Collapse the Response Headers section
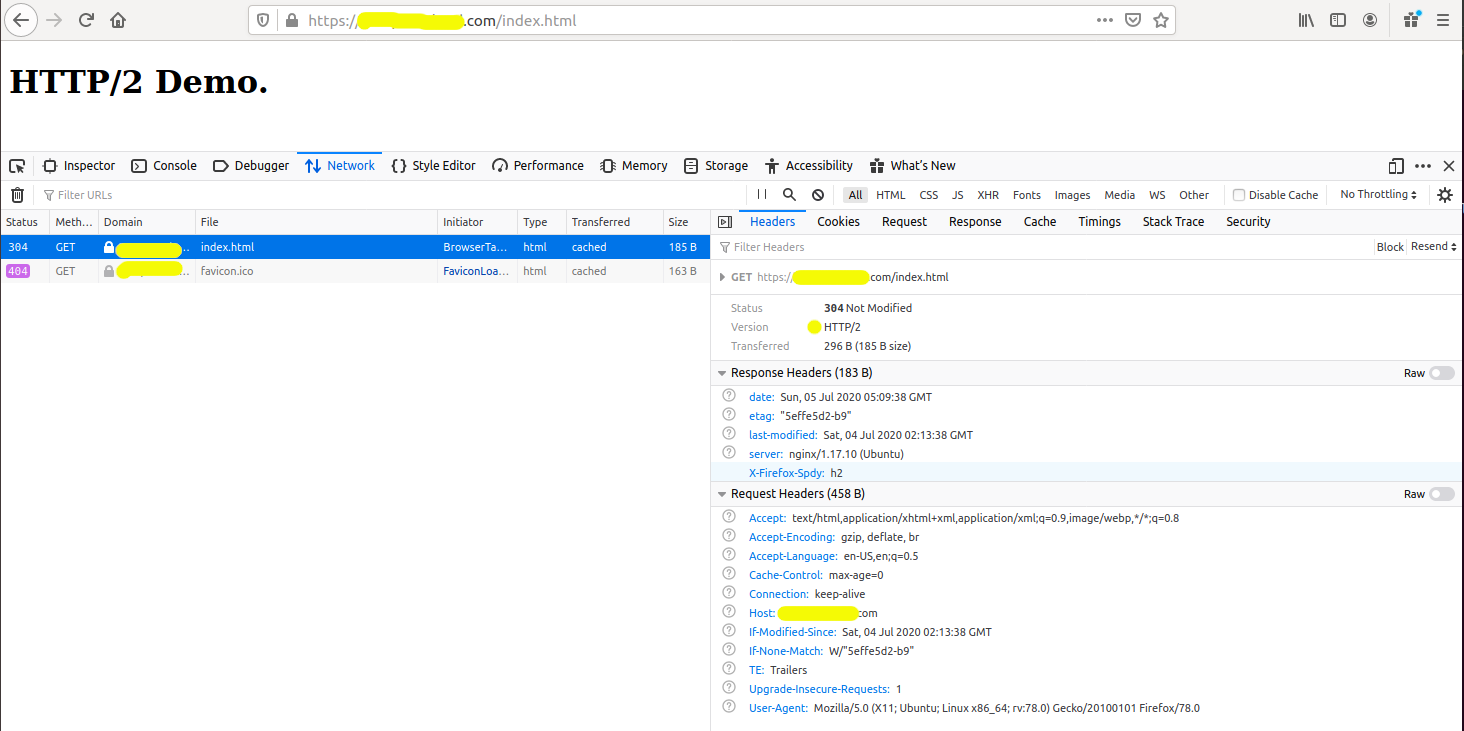1464x731 pixels. pos(722,373)
